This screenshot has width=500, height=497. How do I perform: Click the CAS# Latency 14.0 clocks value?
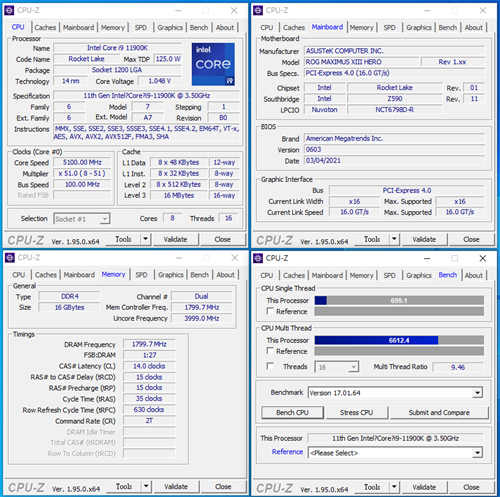(x=149, y=366)
